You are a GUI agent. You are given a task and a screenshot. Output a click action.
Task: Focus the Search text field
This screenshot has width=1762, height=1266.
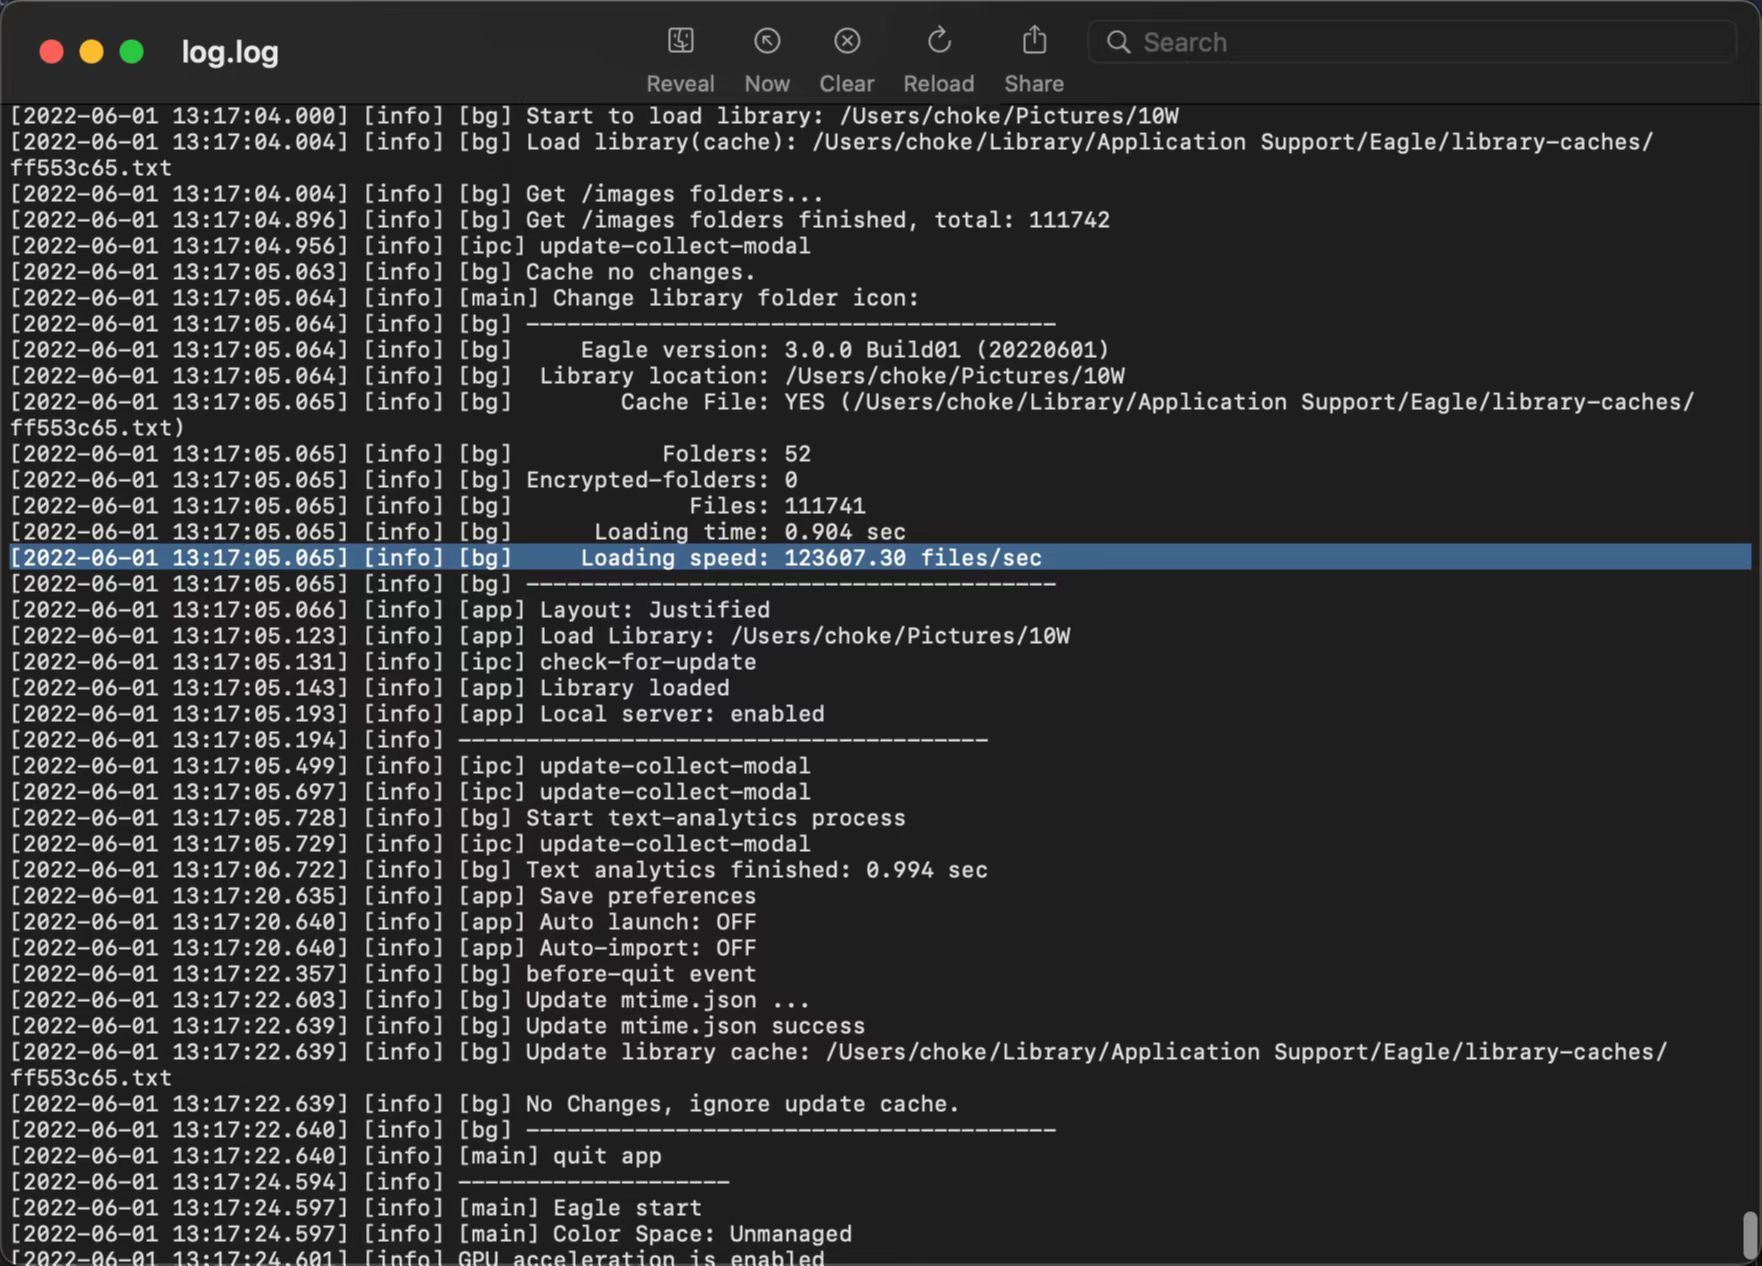(1412, 42)
